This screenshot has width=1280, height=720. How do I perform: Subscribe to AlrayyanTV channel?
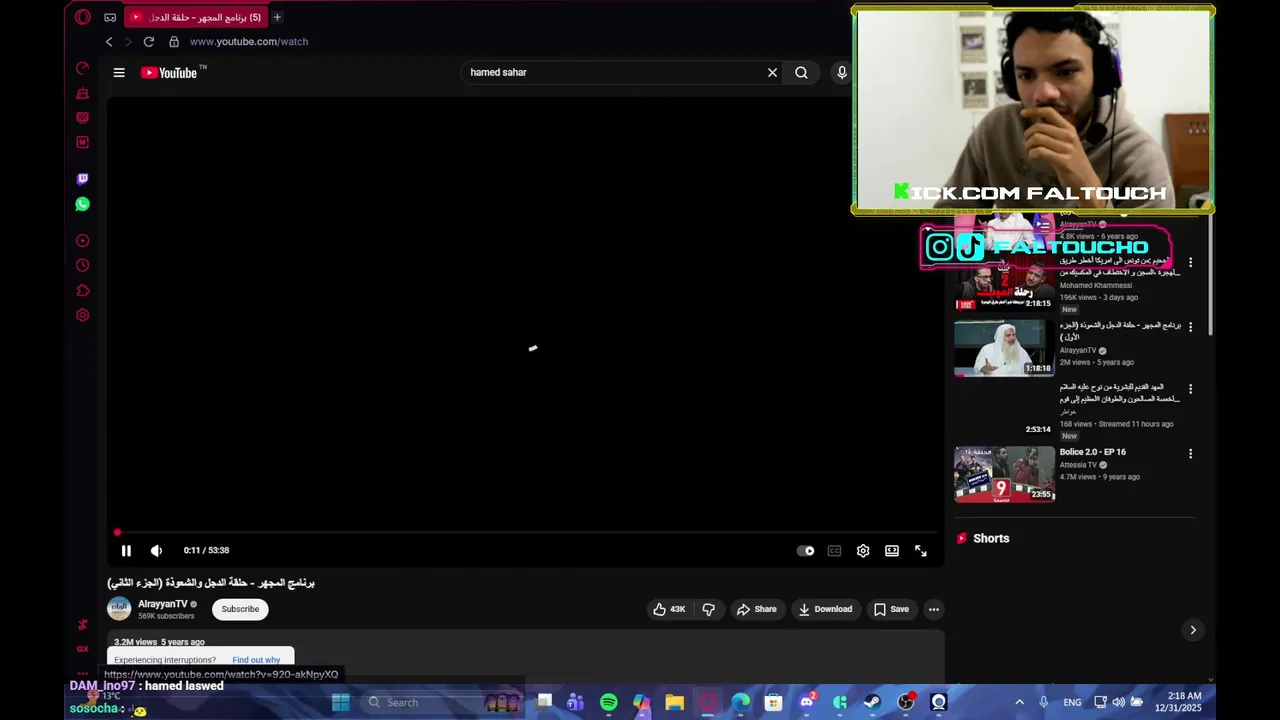pos(240,609)
